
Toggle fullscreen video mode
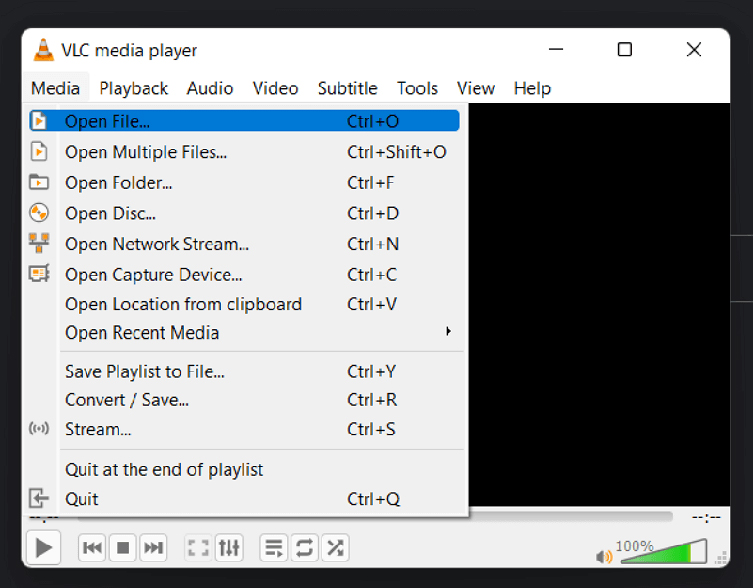tap(198, 548)
